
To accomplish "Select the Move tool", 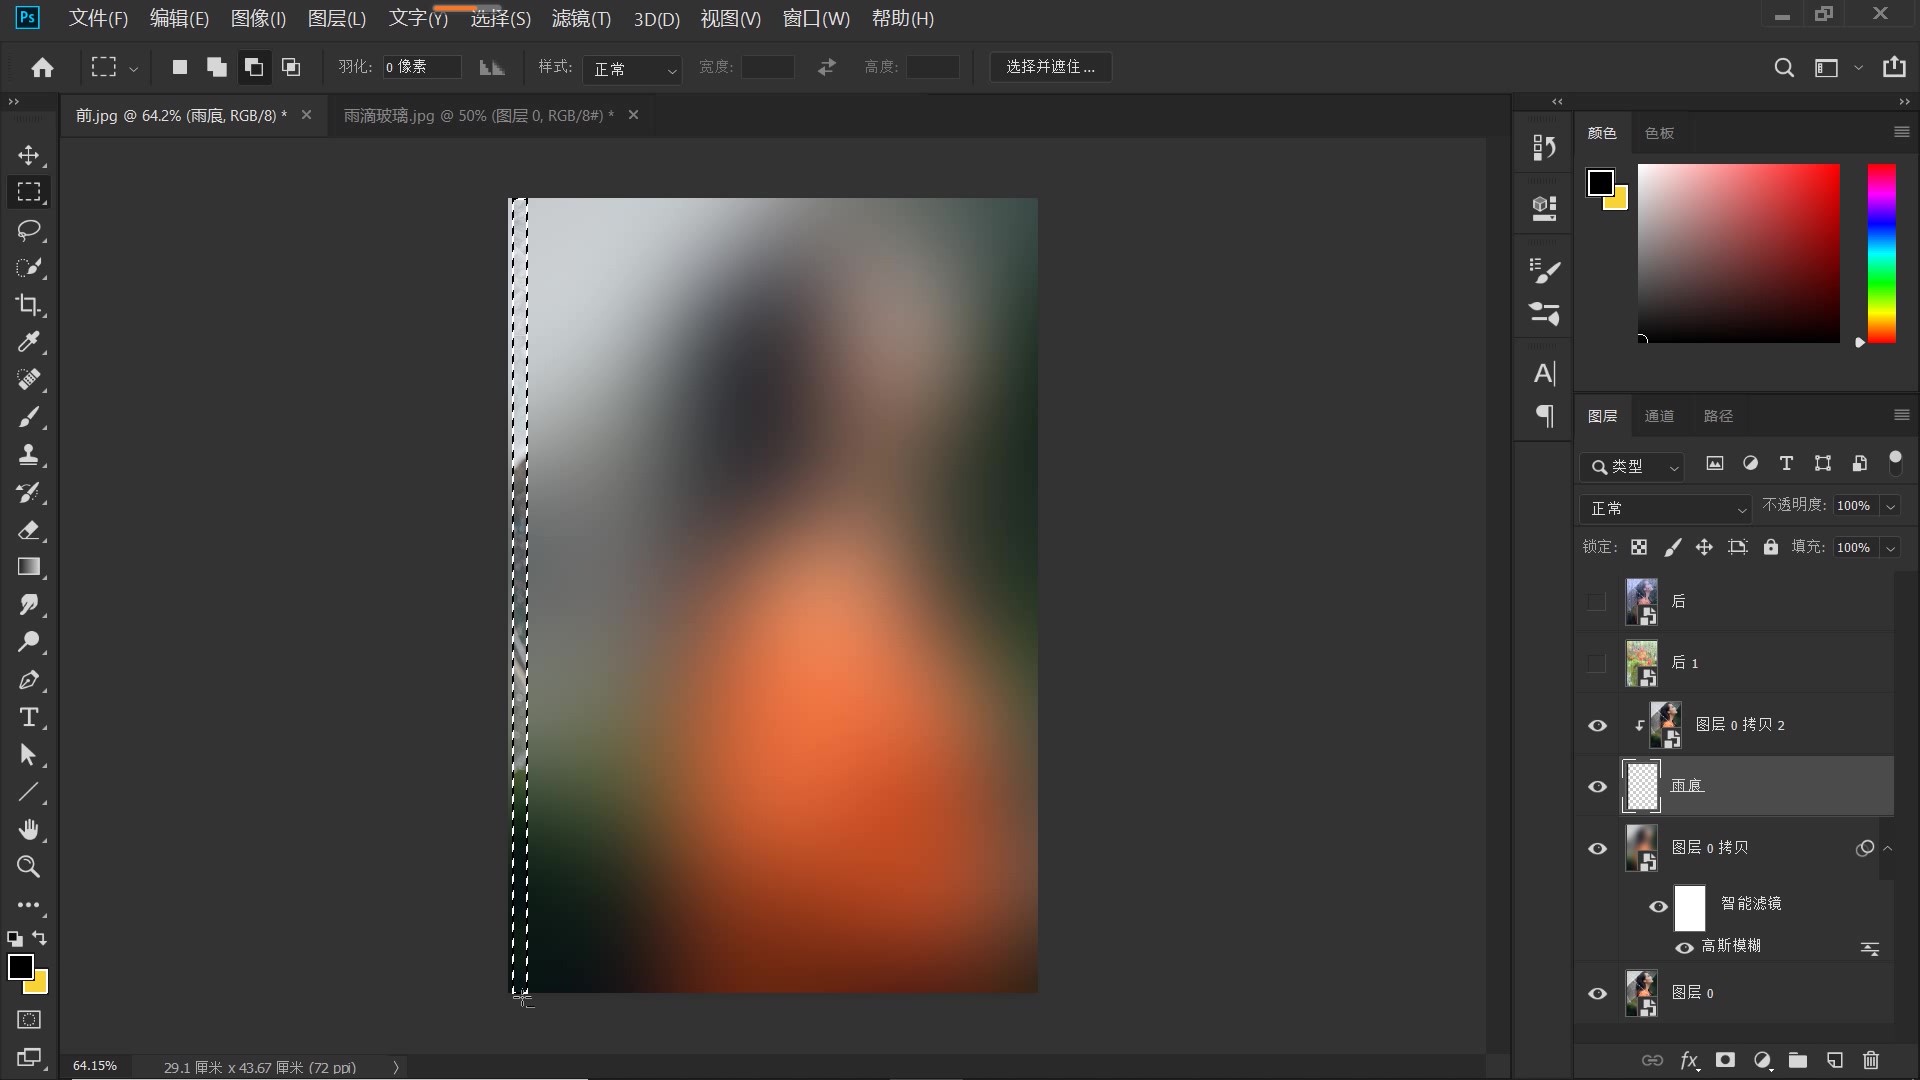I will [29, 155].
